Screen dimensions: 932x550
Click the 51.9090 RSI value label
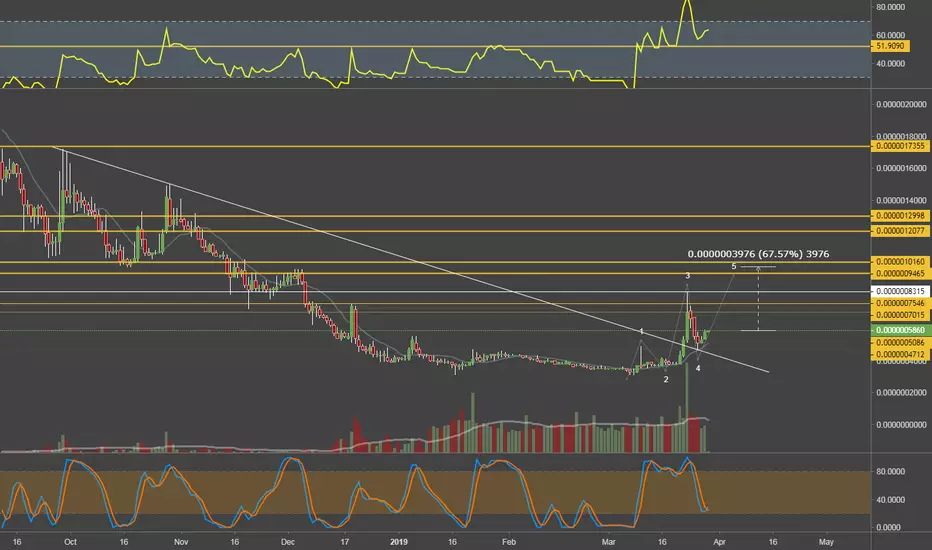[x=890, y=46]
